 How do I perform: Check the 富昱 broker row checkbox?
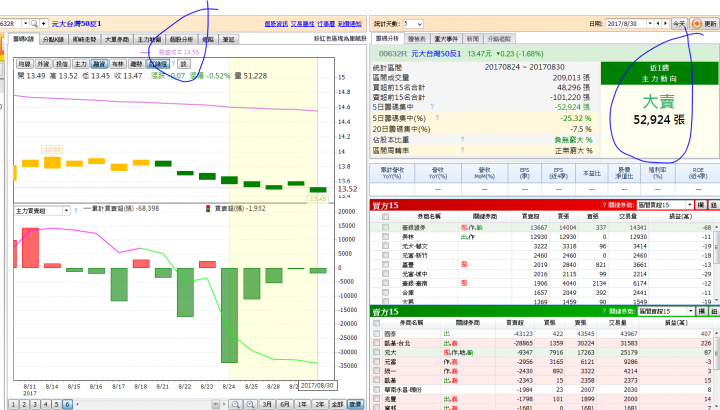pos(385,264)
